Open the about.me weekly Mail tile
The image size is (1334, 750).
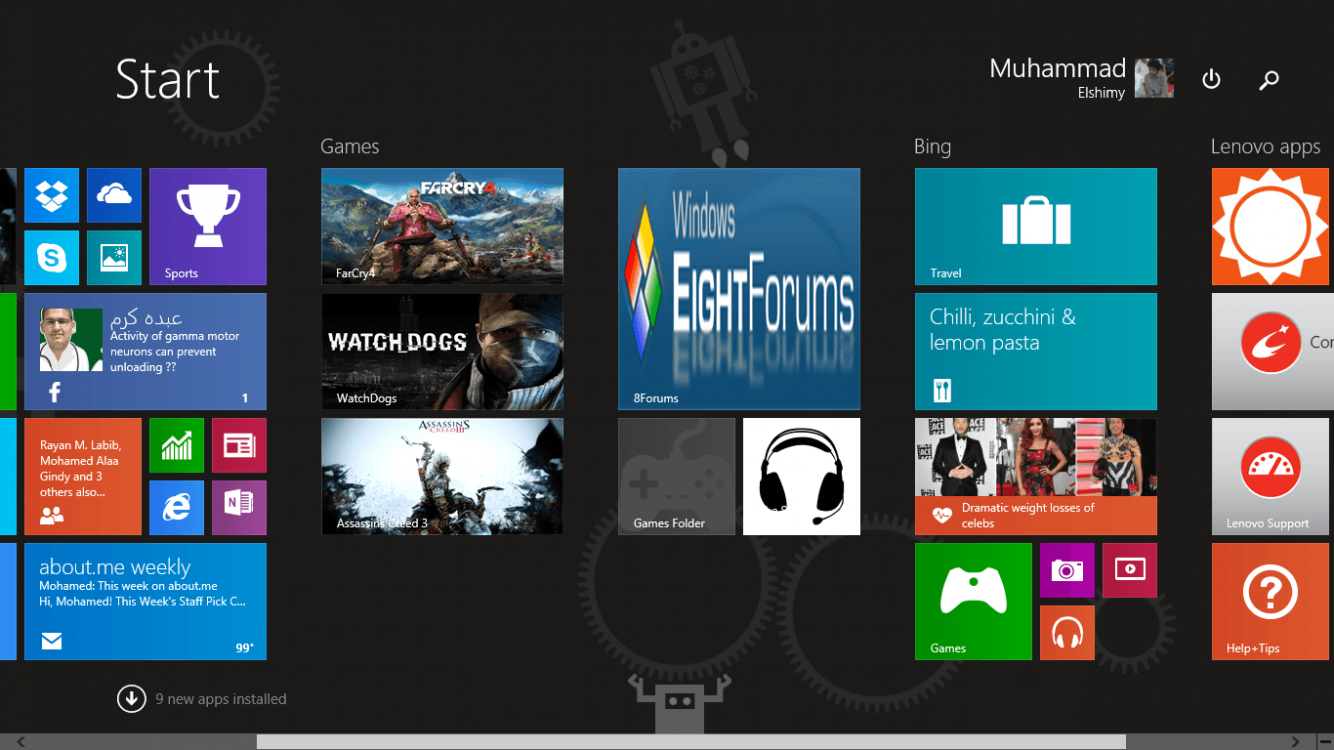(145, 602)
